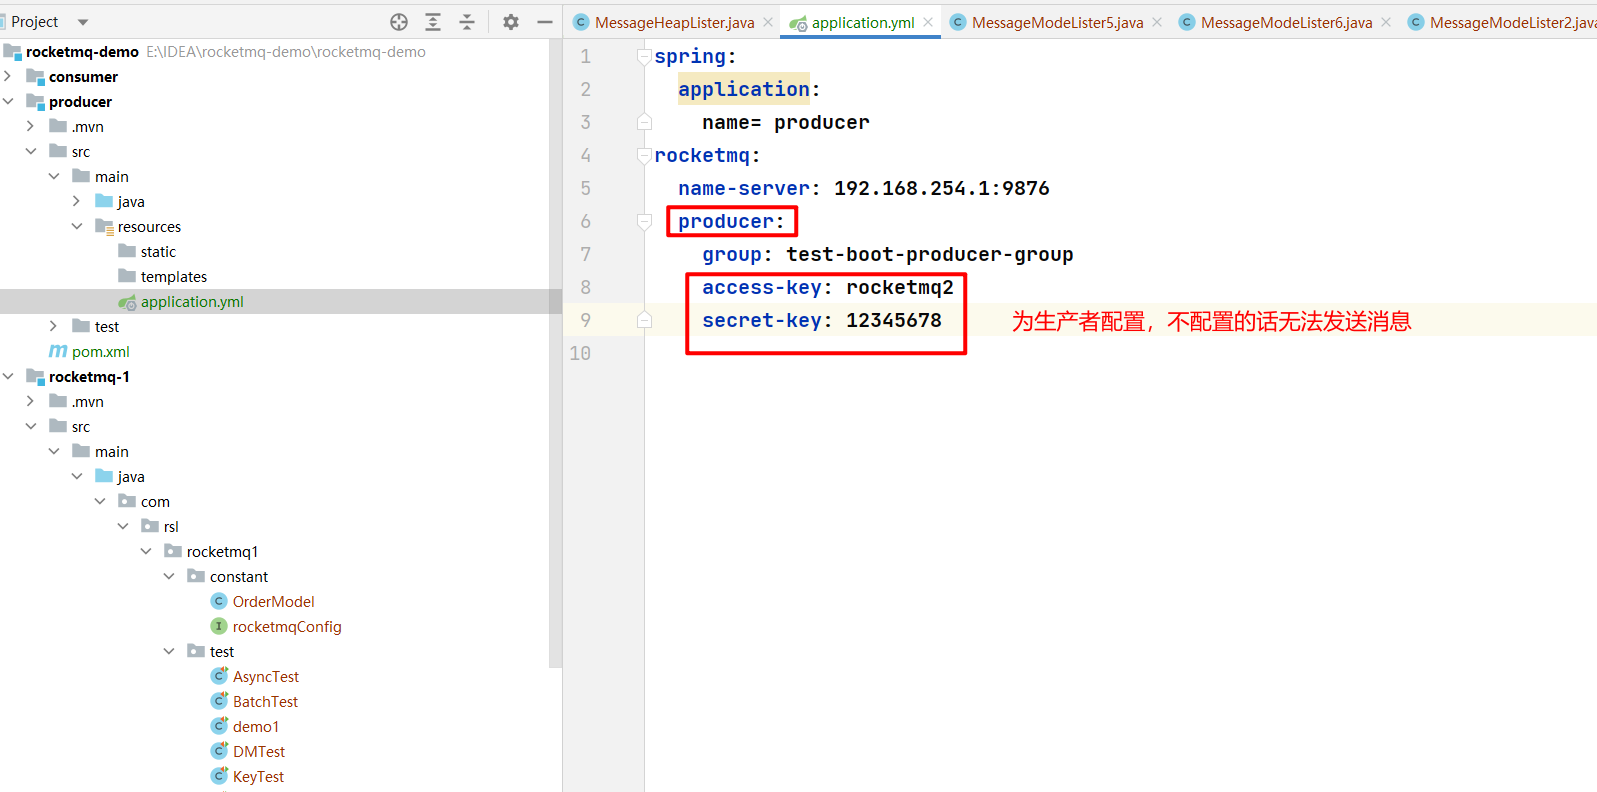Viewport: 1597px width, 792px height.
Task: Collapse producer's main folder
Action: (53, 176)
